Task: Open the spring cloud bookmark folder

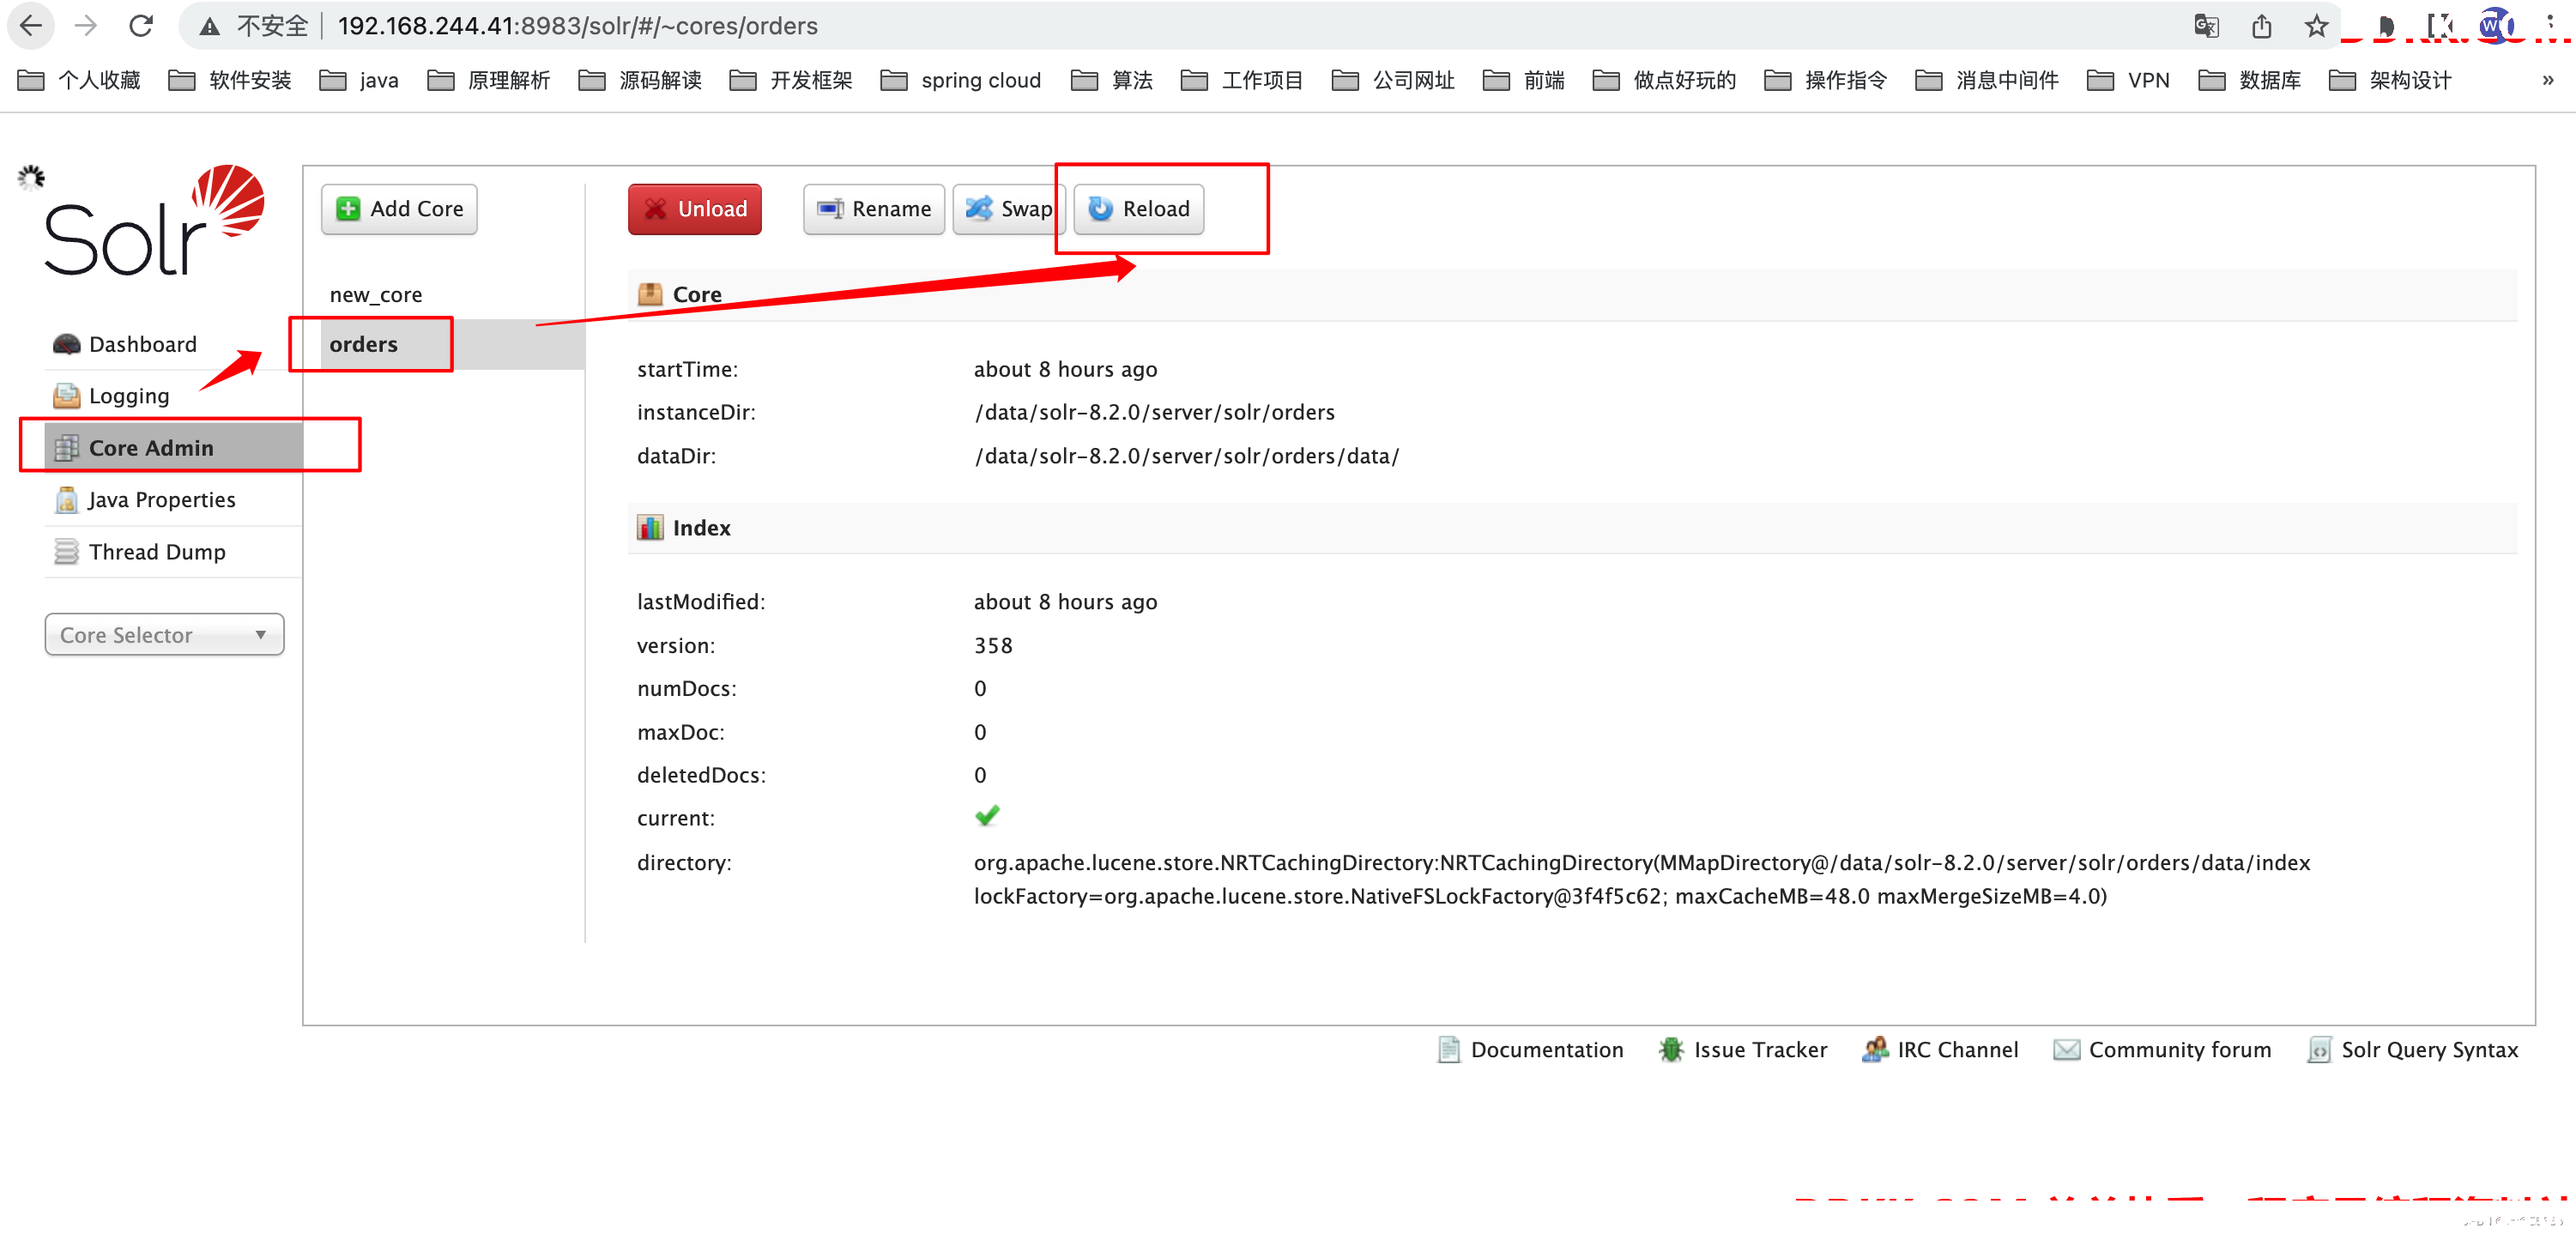Action: (x=961, y=80)
